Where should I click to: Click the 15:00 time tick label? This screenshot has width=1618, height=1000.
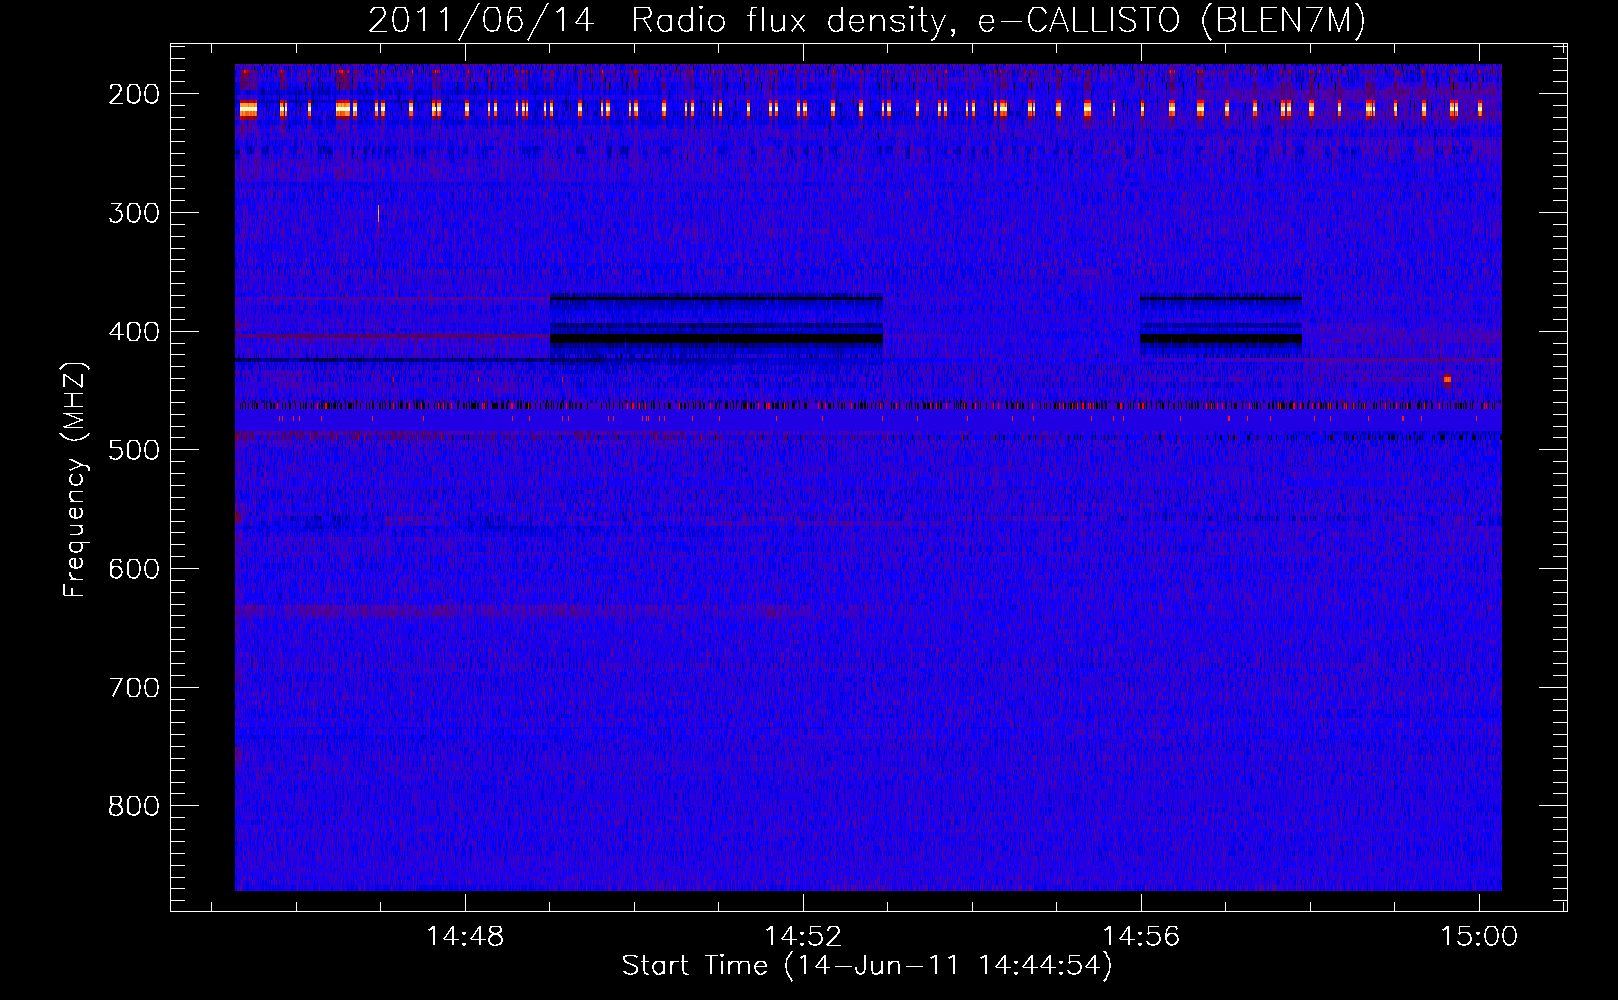1479,937
